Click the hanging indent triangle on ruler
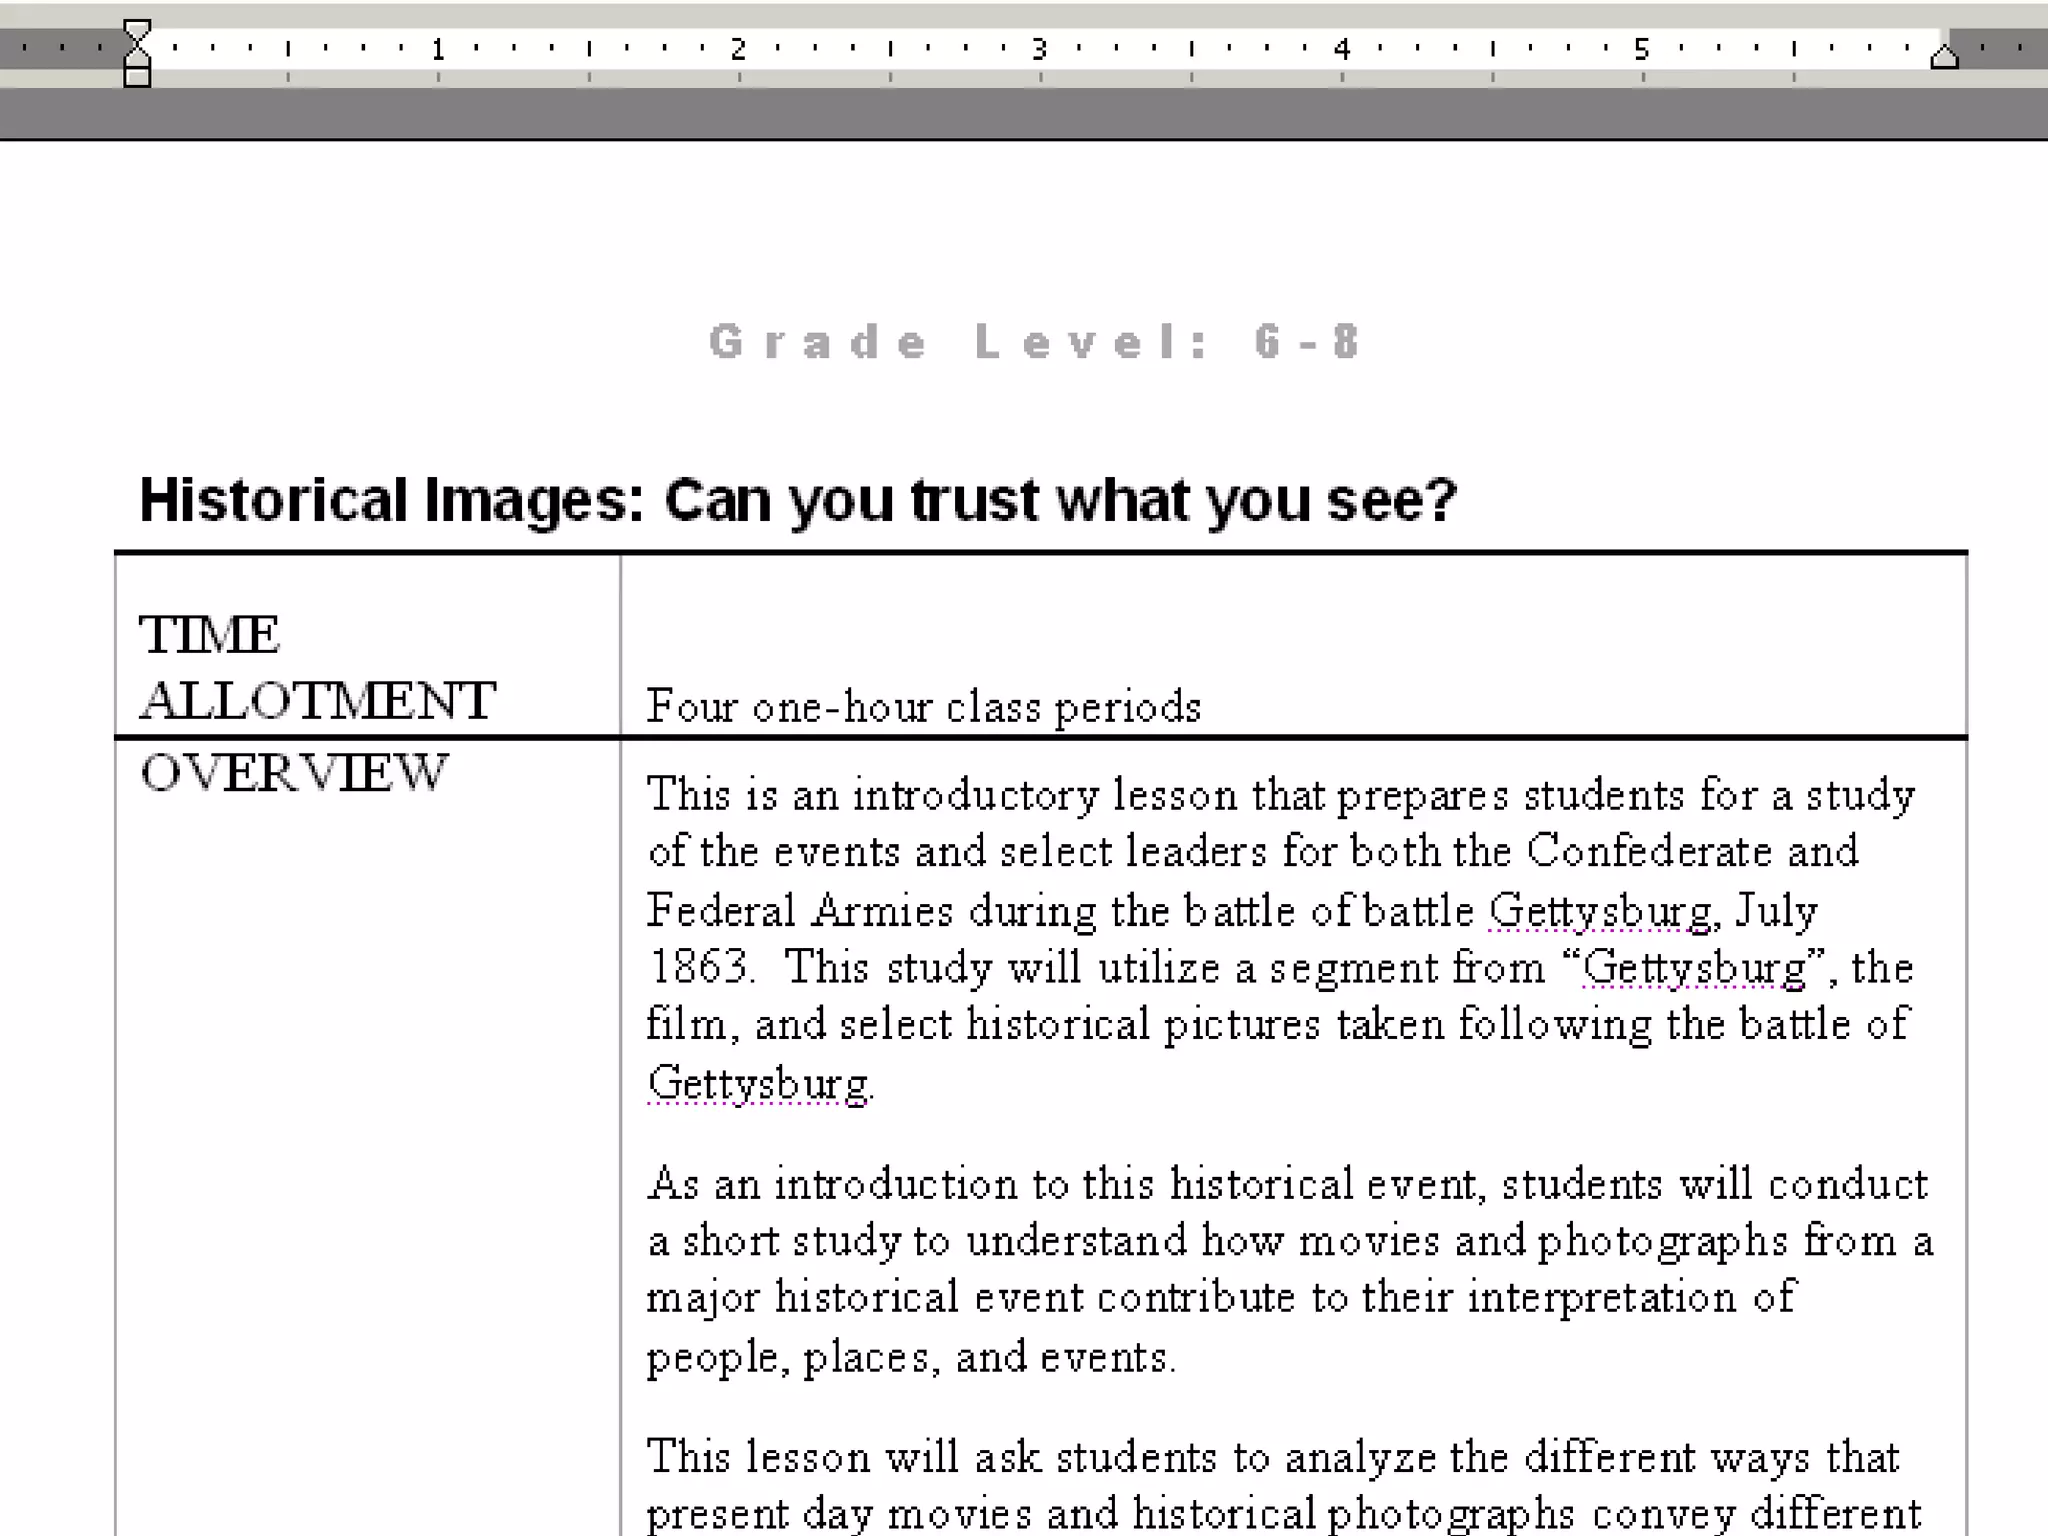 (x=137, y=57)
